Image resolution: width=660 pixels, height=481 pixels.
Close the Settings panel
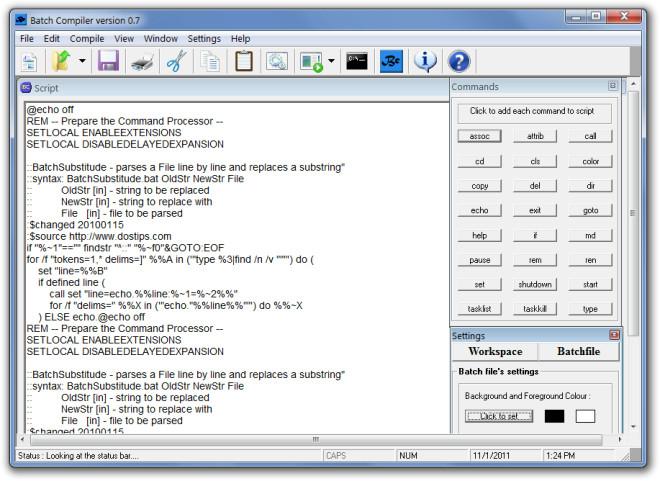click(614, 335)
